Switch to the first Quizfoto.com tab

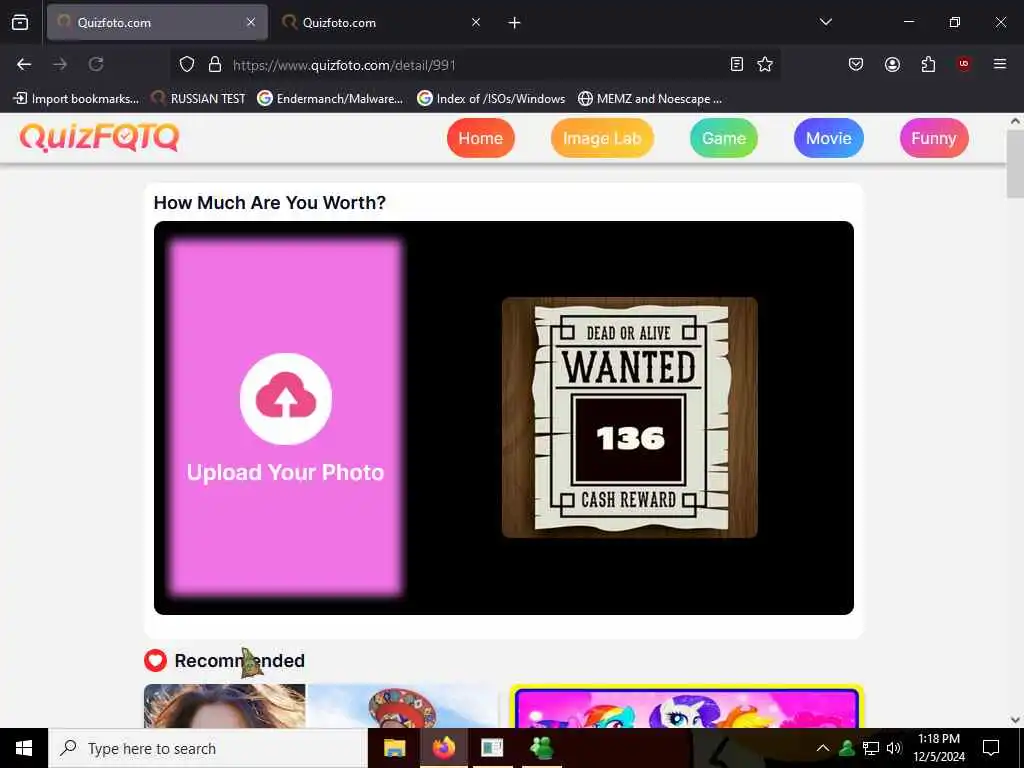coord(157,22)
